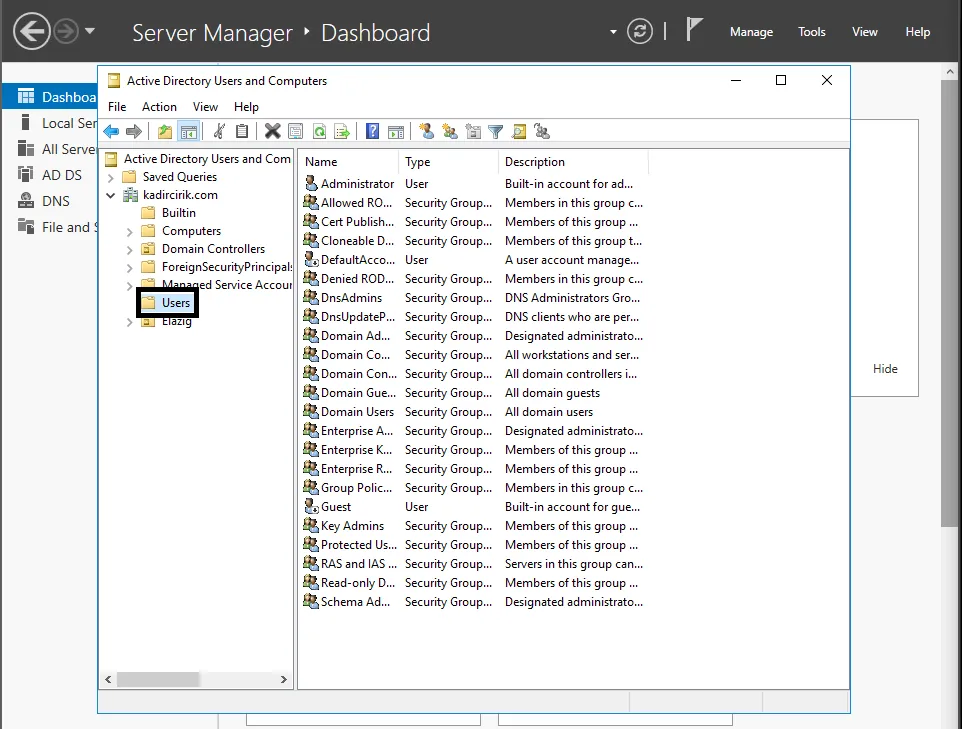This screenshot has width=962, height=729.
Task: Select Dashboard in Server Manager sidebar
Action: [50, 97]
